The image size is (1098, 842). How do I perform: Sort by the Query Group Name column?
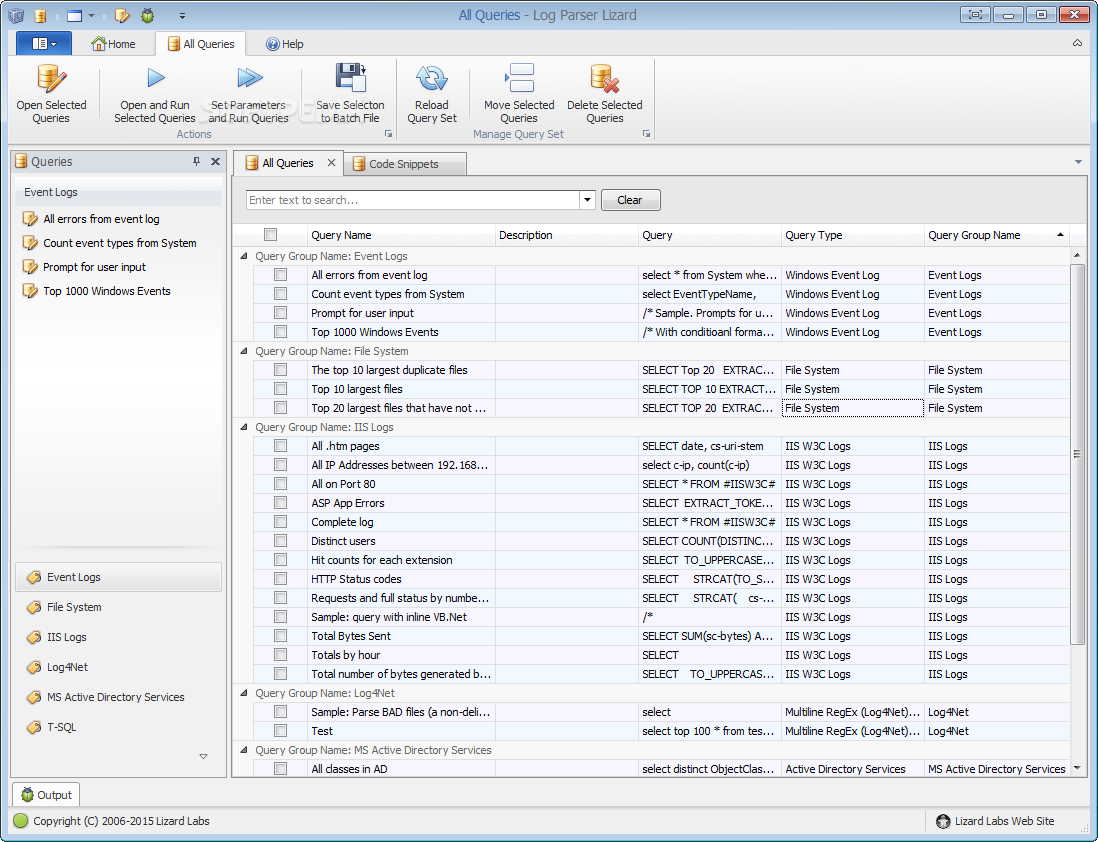[997, 235]
